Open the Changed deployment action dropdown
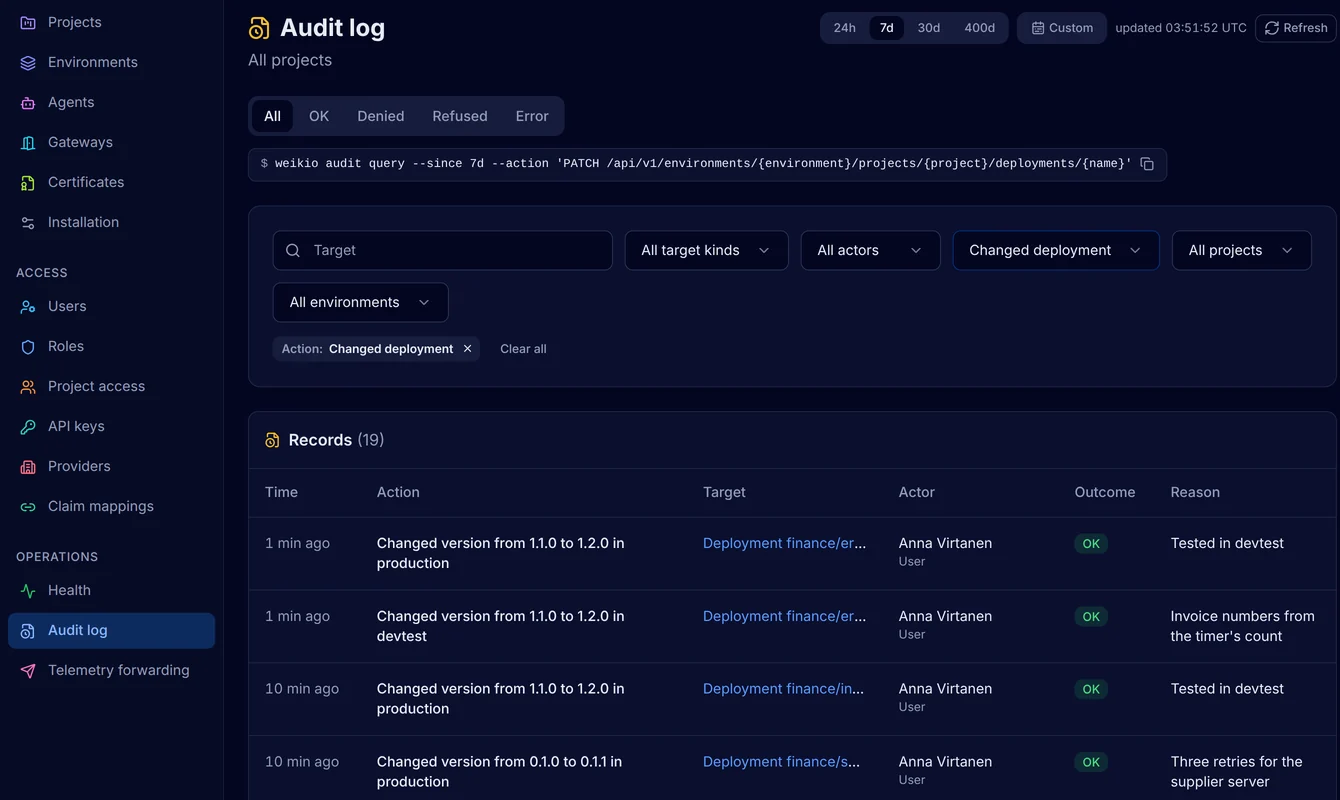The image size is (1340, 800). (x=1056, y=250)
